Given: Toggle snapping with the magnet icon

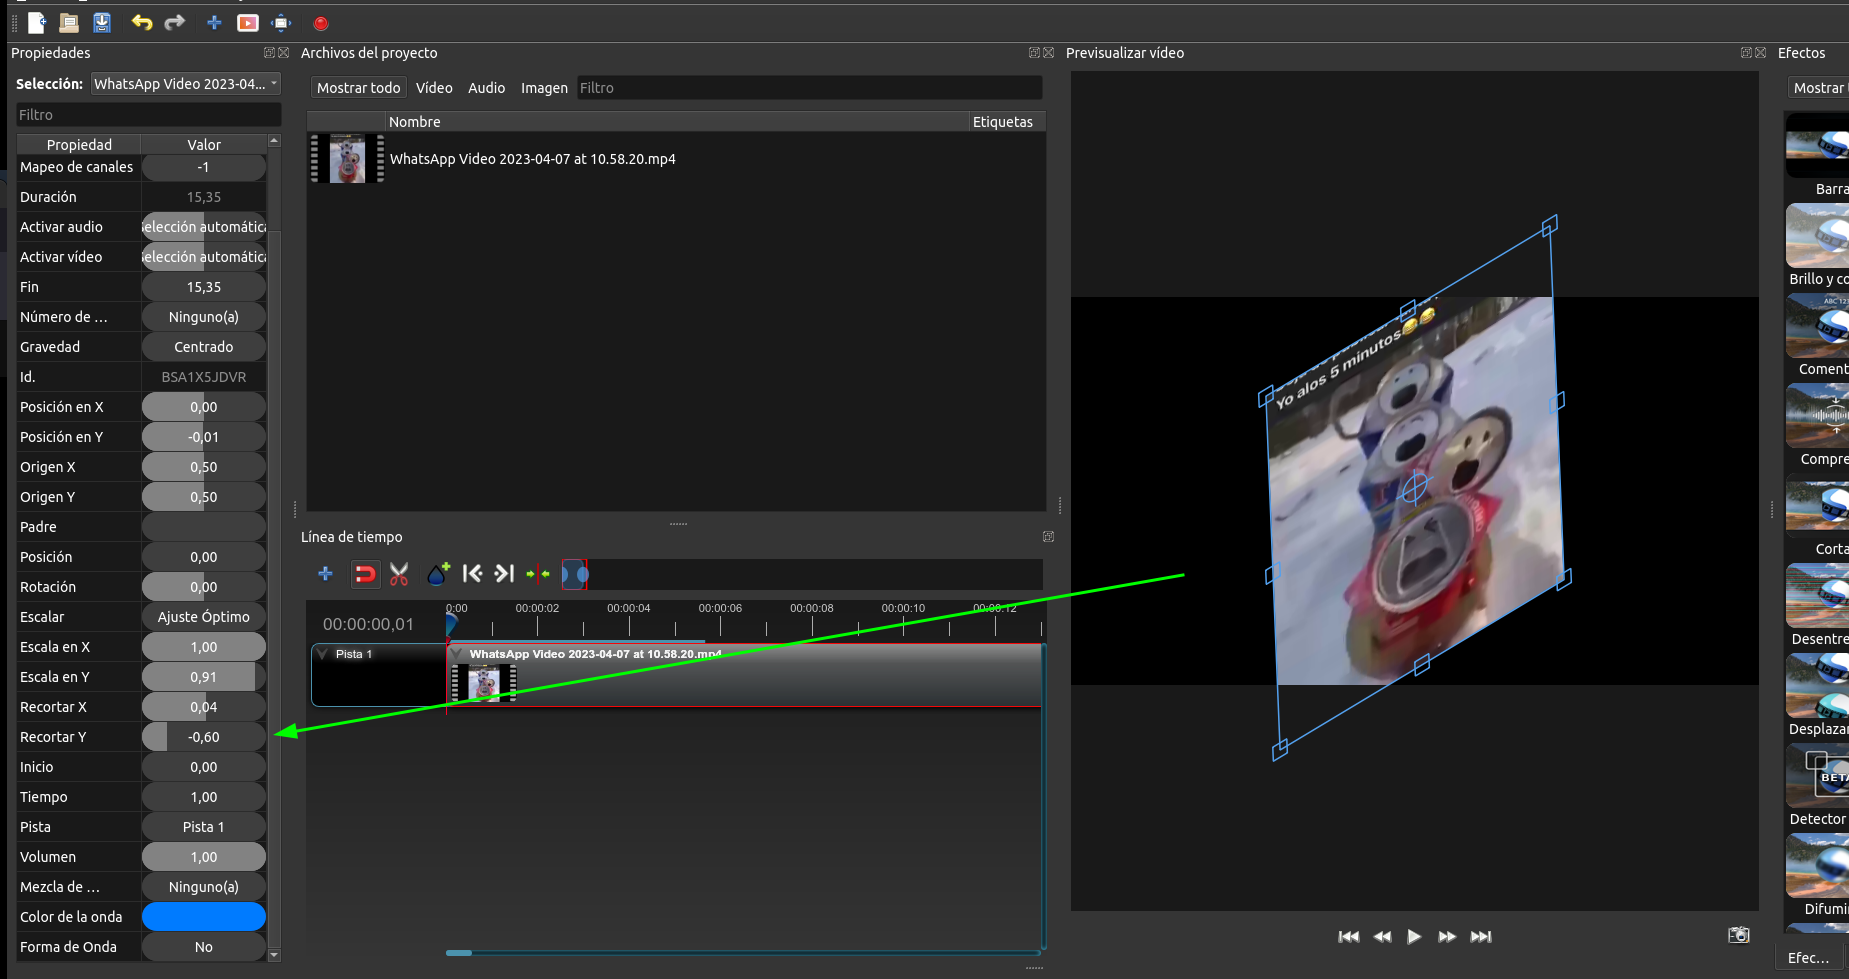Looking at the screenshot, I should (365, 574).
